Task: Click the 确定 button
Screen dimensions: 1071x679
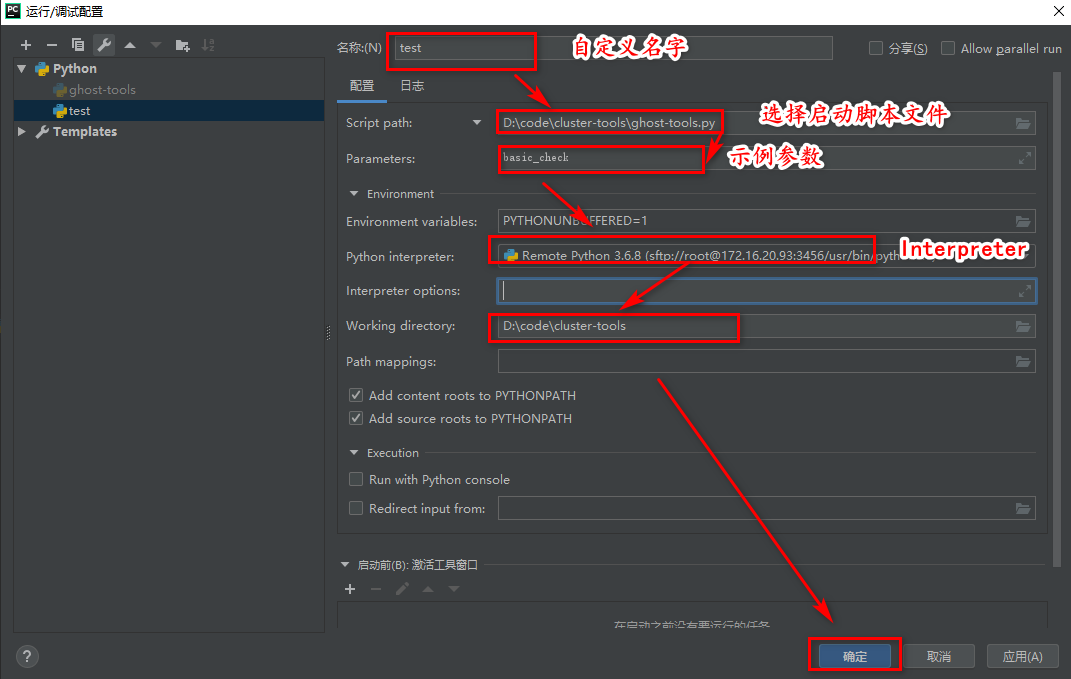Action: click(x=854, y=656)
